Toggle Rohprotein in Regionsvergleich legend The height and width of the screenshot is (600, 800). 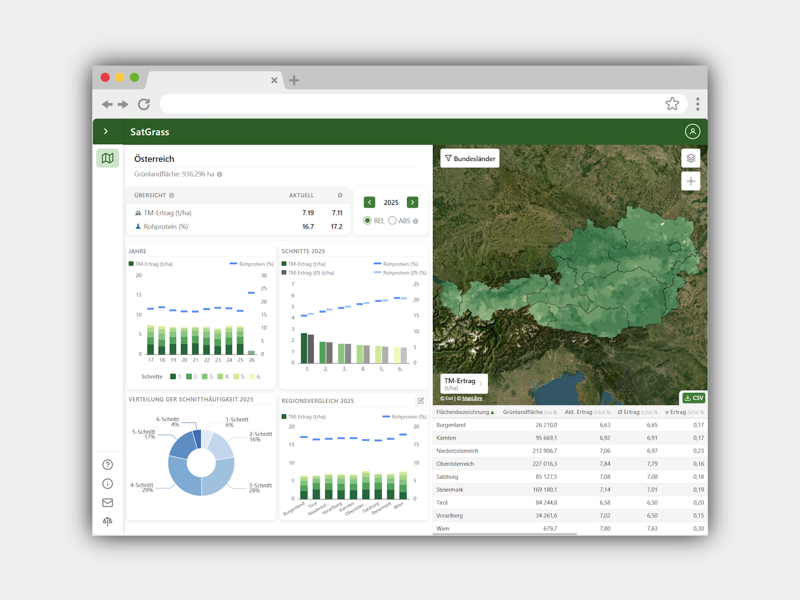pyautogui.click(x=404, y=417)
